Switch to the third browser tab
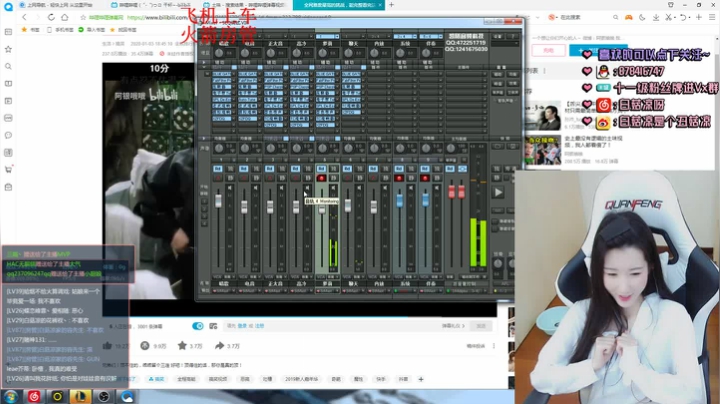The image size is (720, 404). pyautogui.click(x=247, y=5)
